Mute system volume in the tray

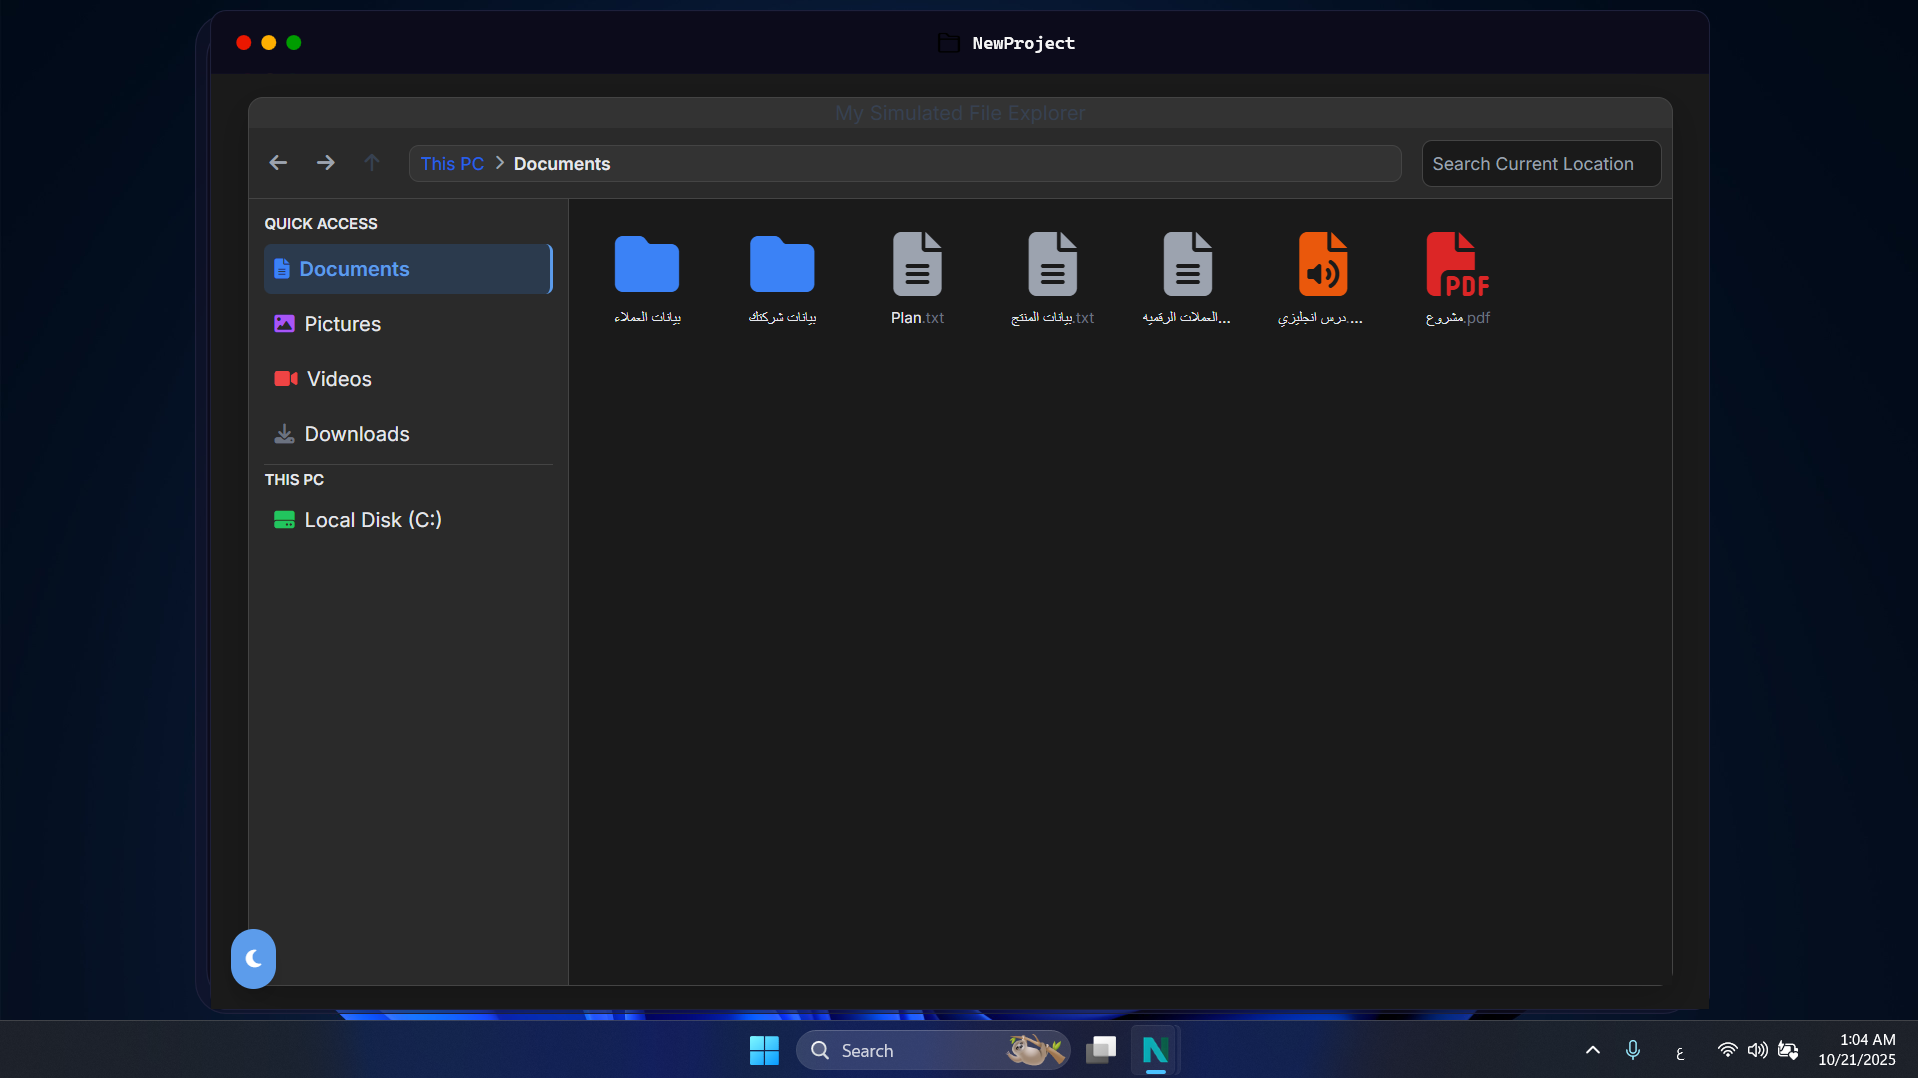click(1758, 1050)
